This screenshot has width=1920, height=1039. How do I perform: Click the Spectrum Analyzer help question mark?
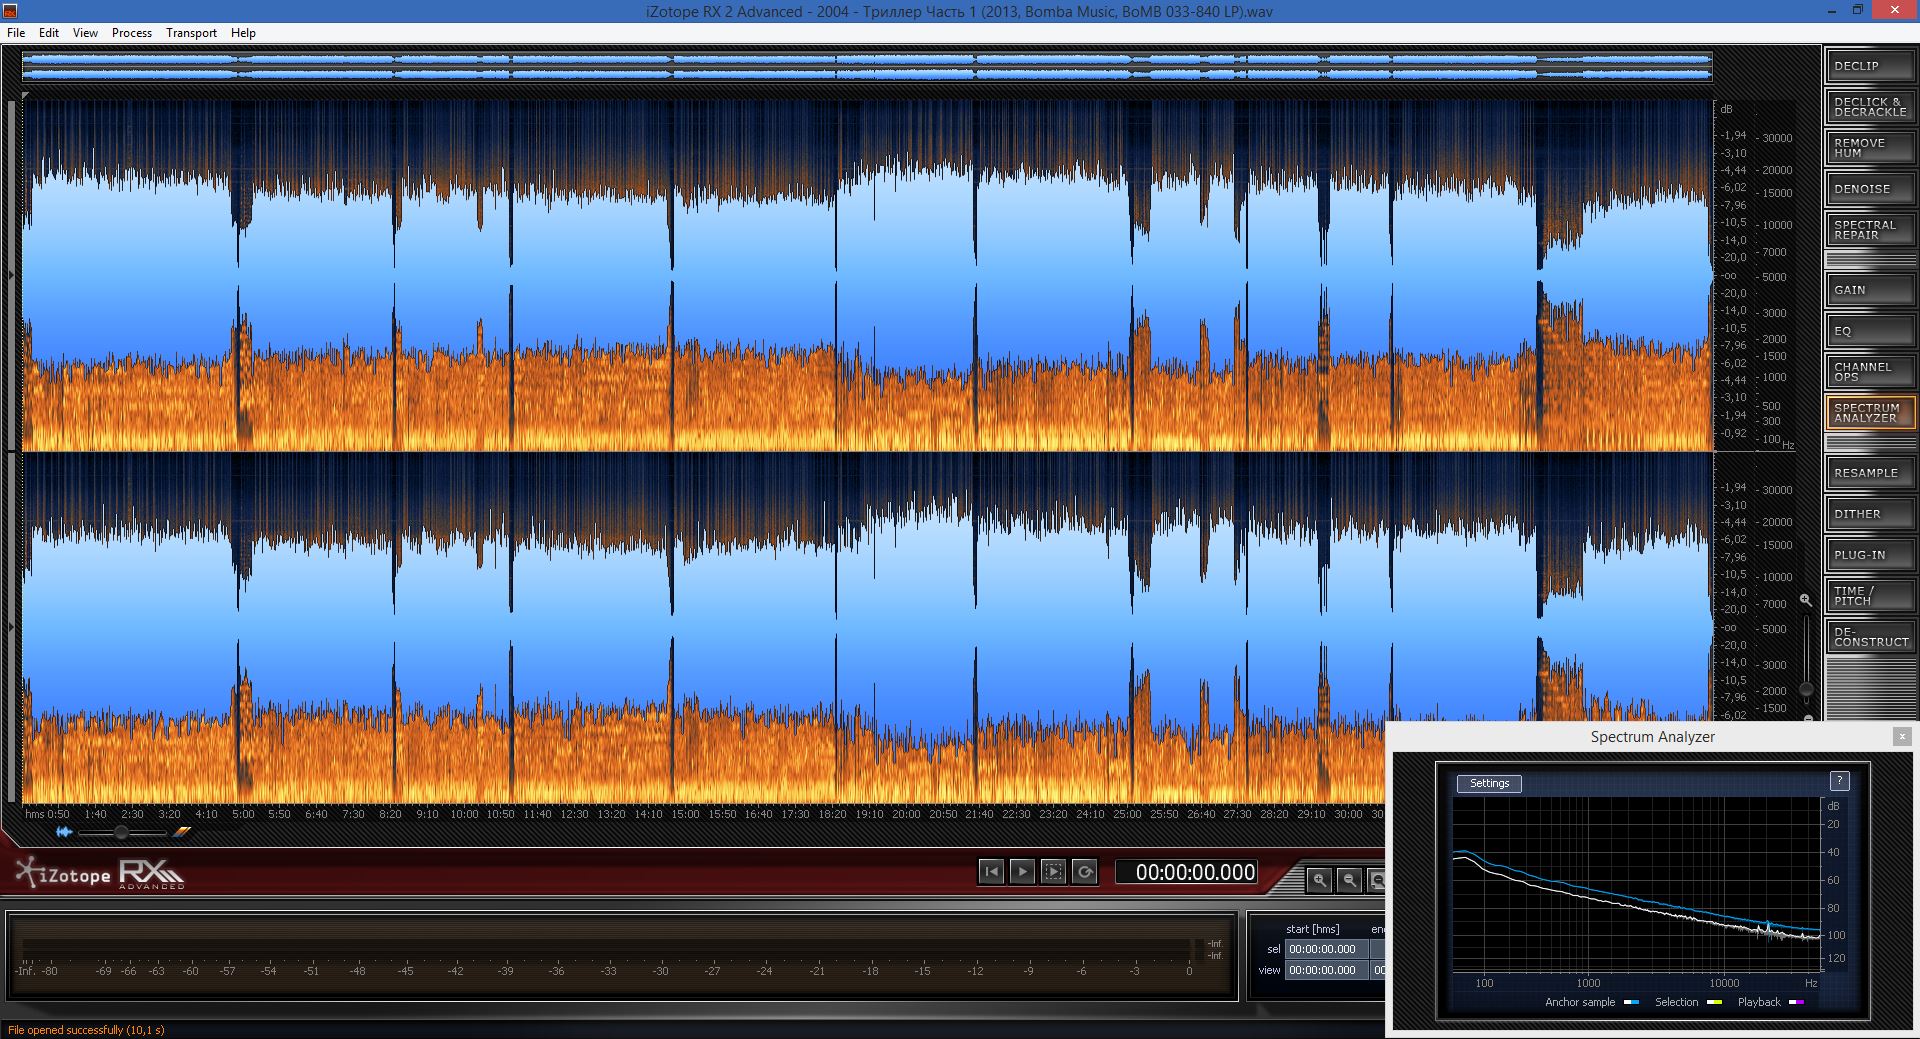(x=1839, y=781)
